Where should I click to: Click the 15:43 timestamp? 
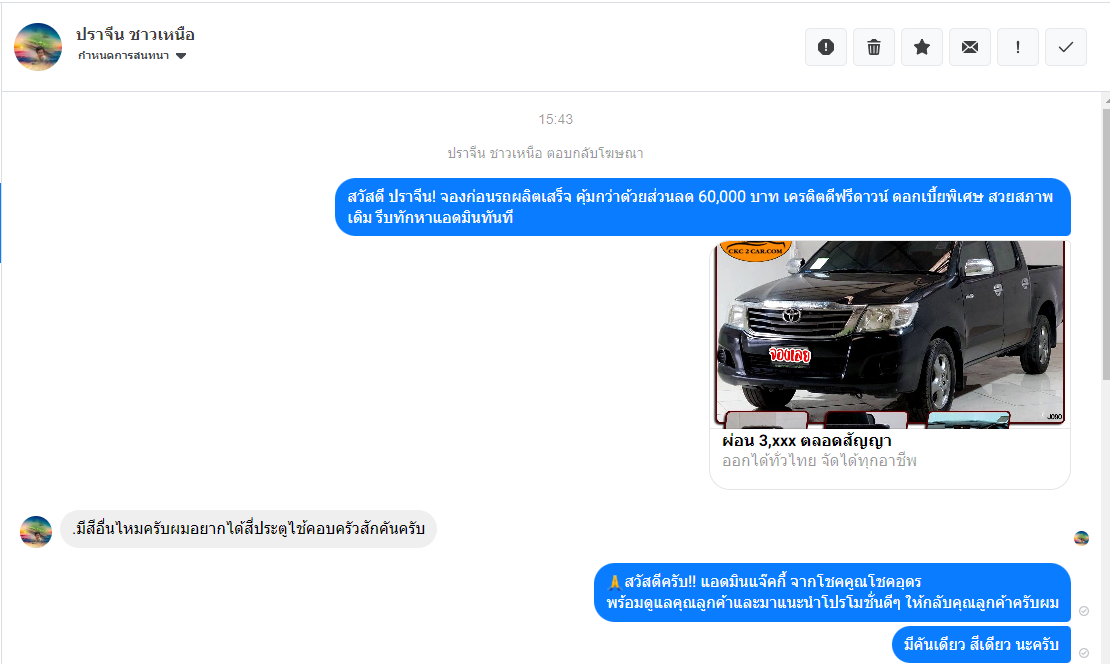556,119
